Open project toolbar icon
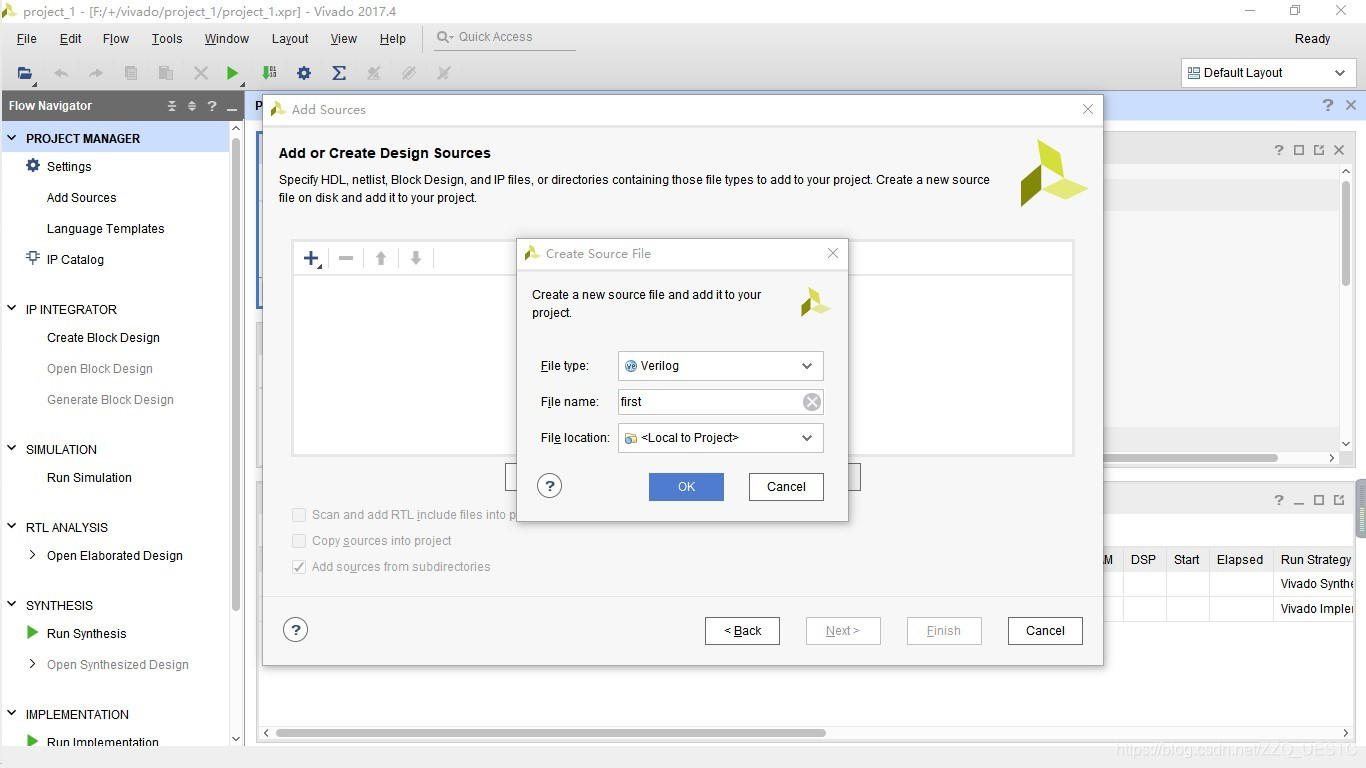 point(25,73)
